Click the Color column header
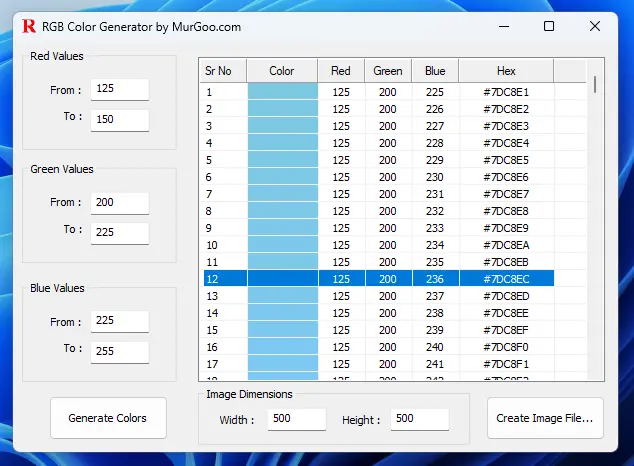Image resolution: width=634 pixels, height=466 pixels. tap(282, 71)
